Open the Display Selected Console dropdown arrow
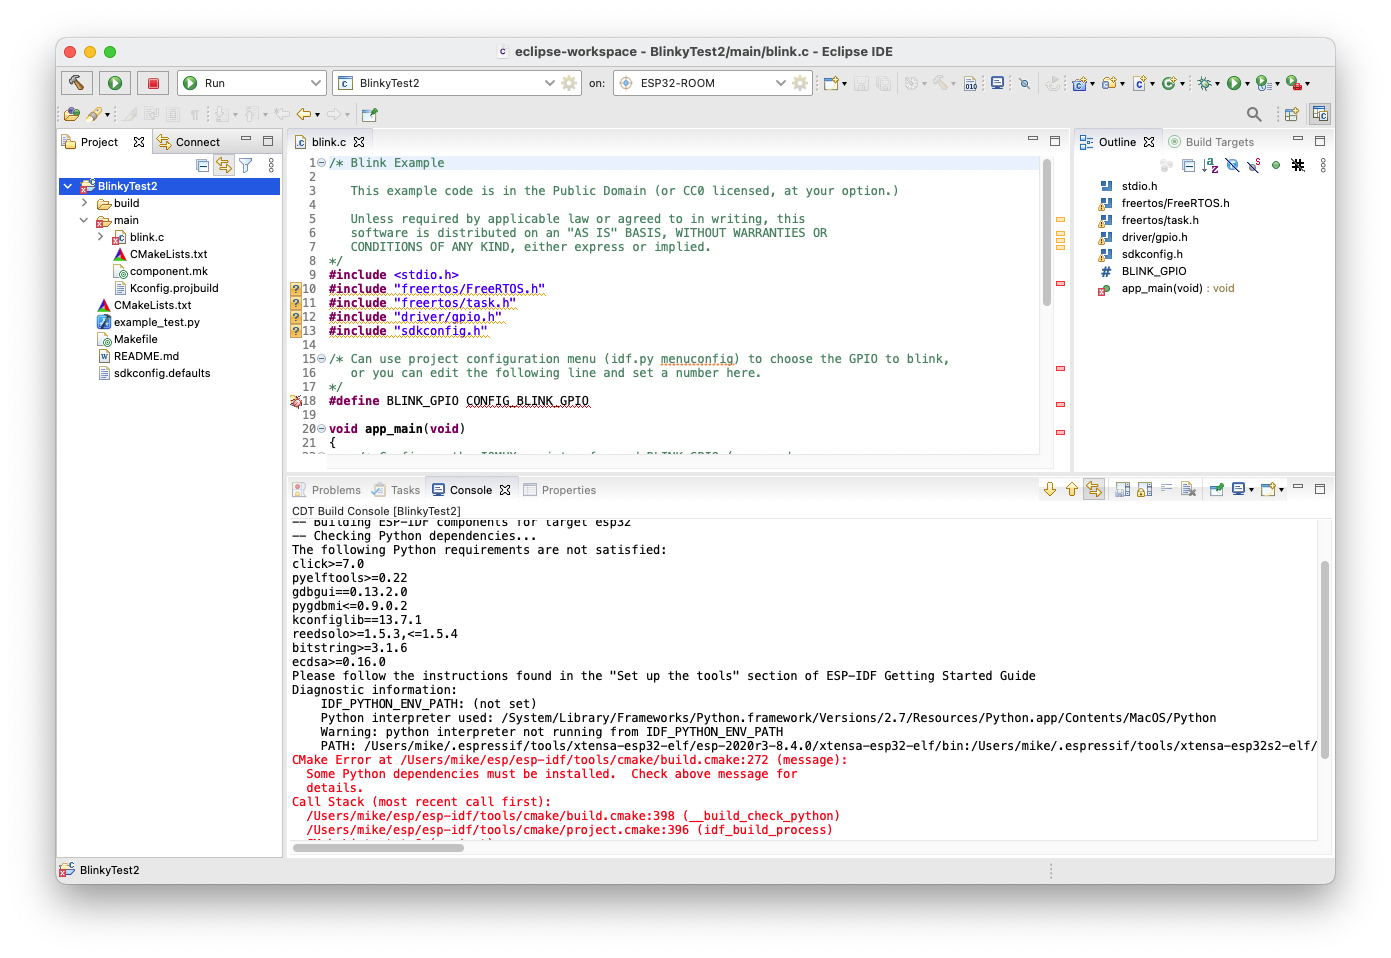The width and height of the screenshot is (1391, 958). tap(1251, 490)
